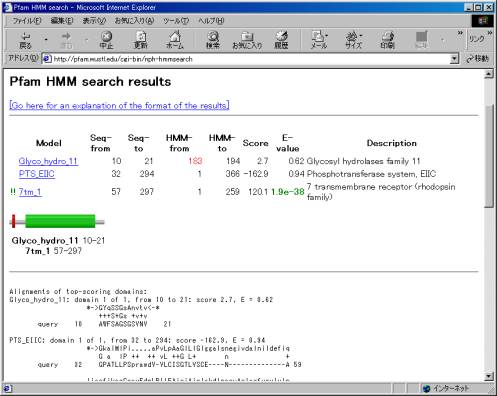Click the red HMM-from value 183
This screenshot has width=497, height=396.
(x=195, y=161)
